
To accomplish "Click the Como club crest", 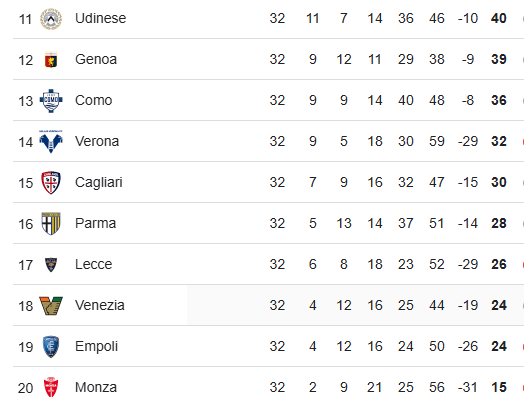I will pyautogui.click(x=51, y=101).
